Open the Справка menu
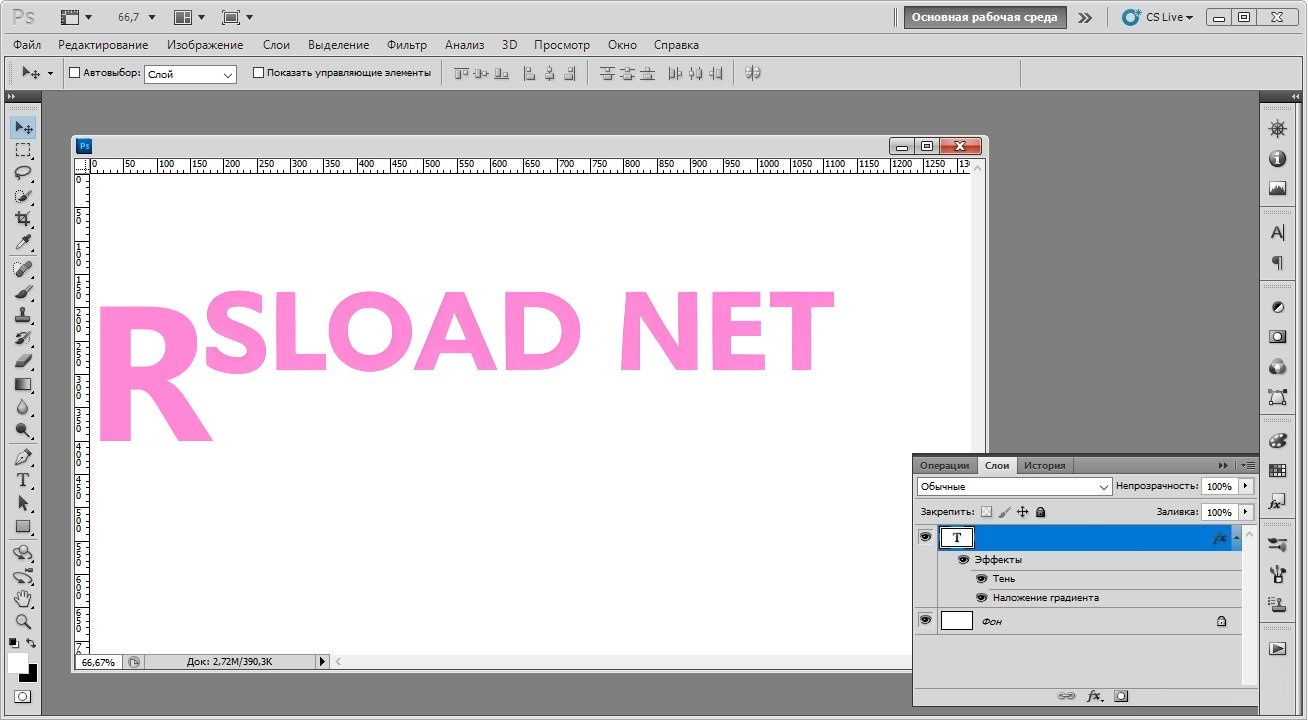 coord(676,45)
